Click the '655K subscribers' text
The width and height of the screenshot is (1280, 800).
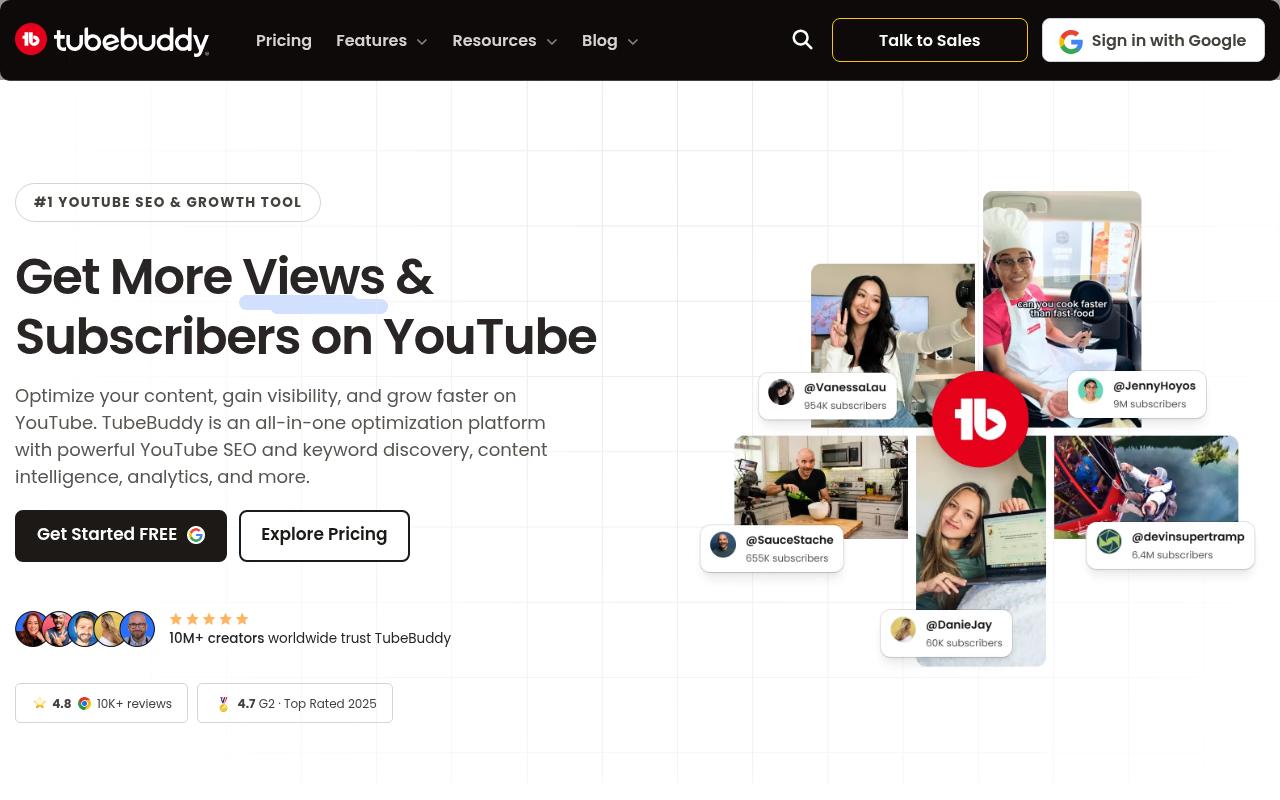pyautogui.click(x=787, y=558)
